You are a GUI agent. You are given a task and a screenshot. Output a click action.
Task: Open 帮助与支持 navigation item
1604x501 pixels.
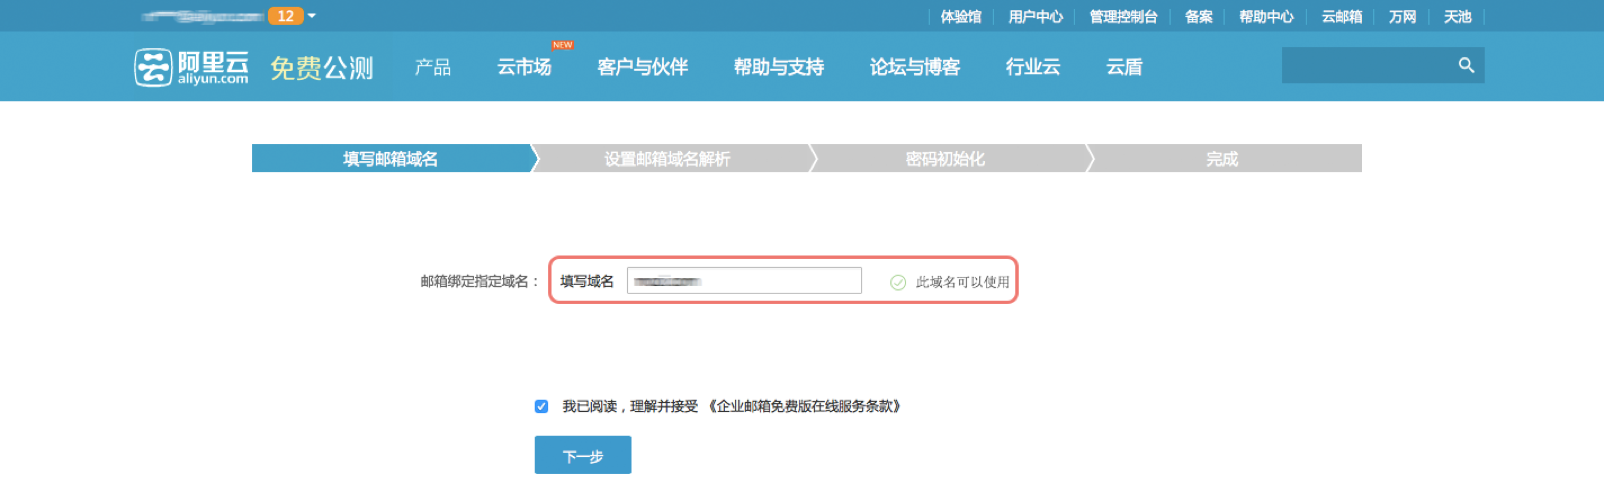pos(778,67)
